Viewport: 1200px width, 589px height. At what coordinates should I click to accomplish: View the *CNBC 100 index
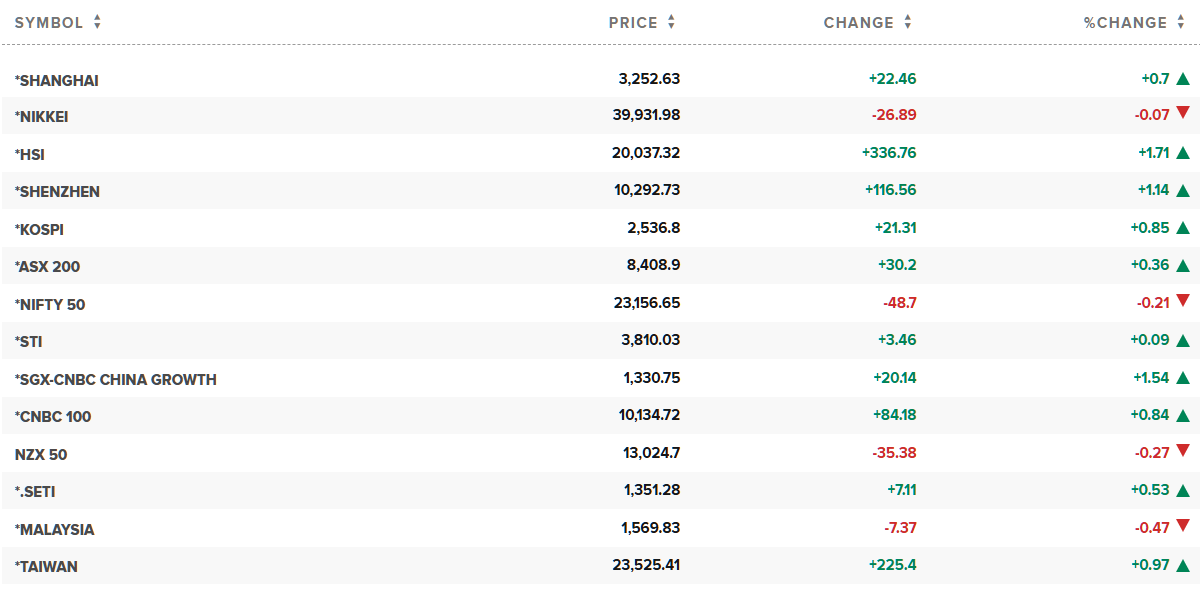(52, 417)
